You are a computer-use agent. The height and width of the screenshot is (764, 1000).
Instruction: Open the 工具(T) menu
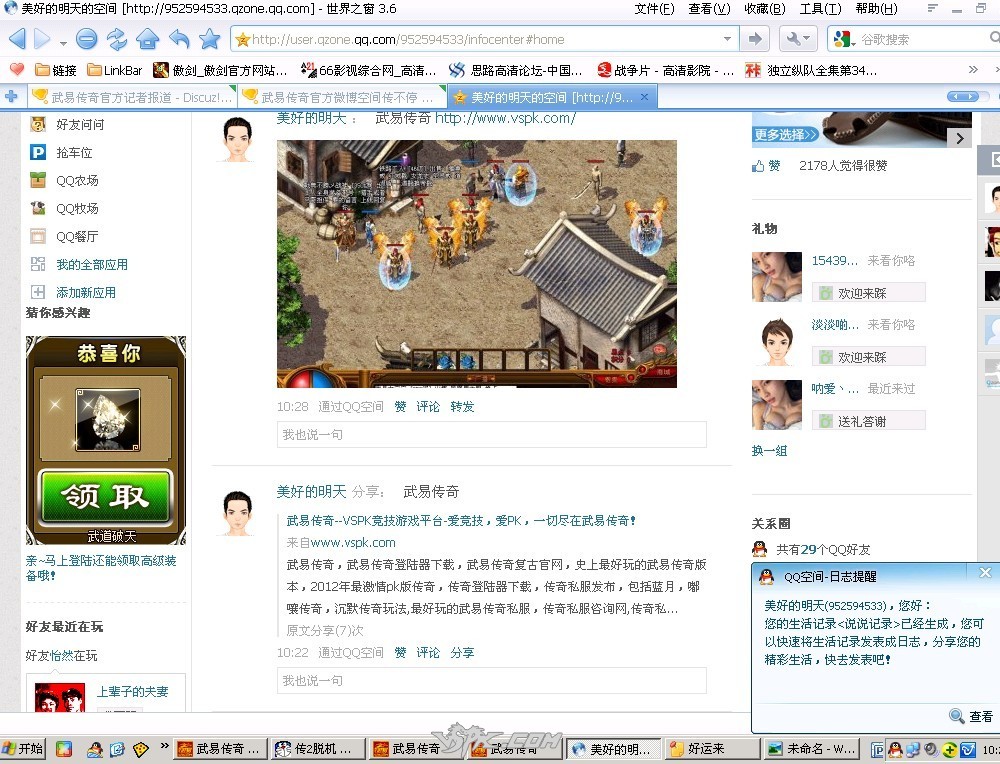tap(820, 8)
